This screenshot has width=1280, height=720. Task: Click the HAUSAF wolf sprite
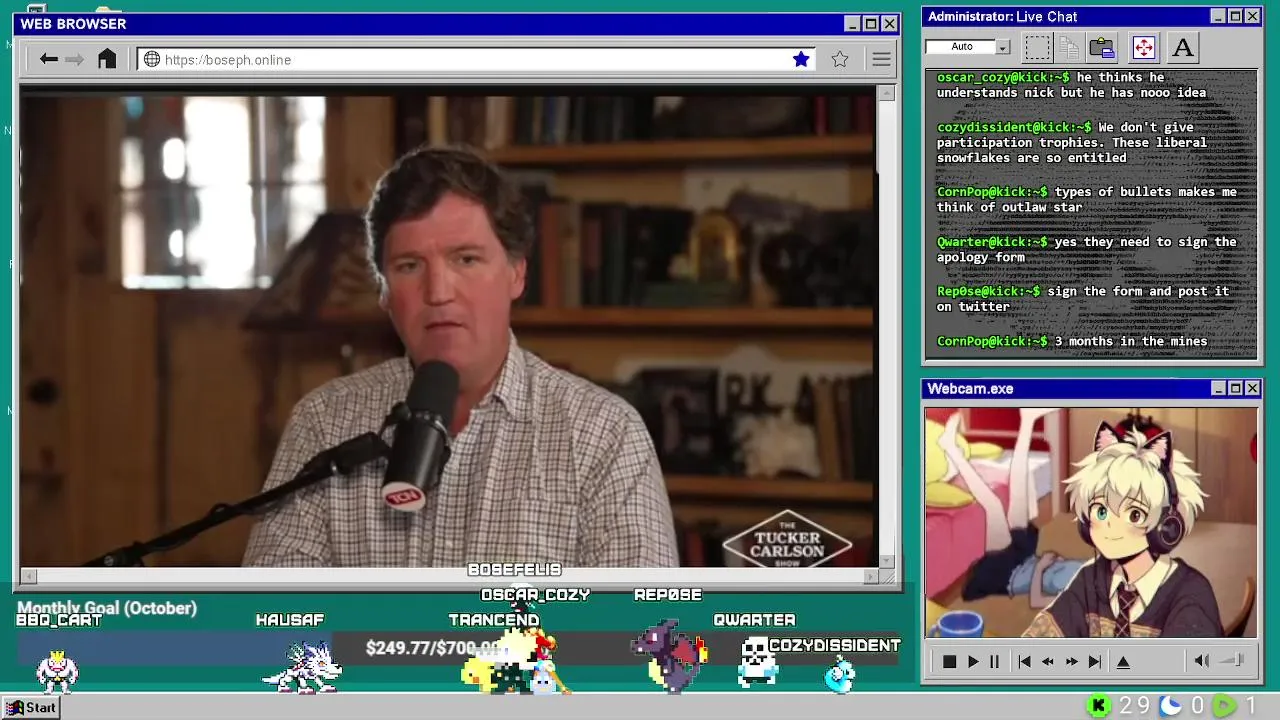pyautogui.click(x=301, y=668)
